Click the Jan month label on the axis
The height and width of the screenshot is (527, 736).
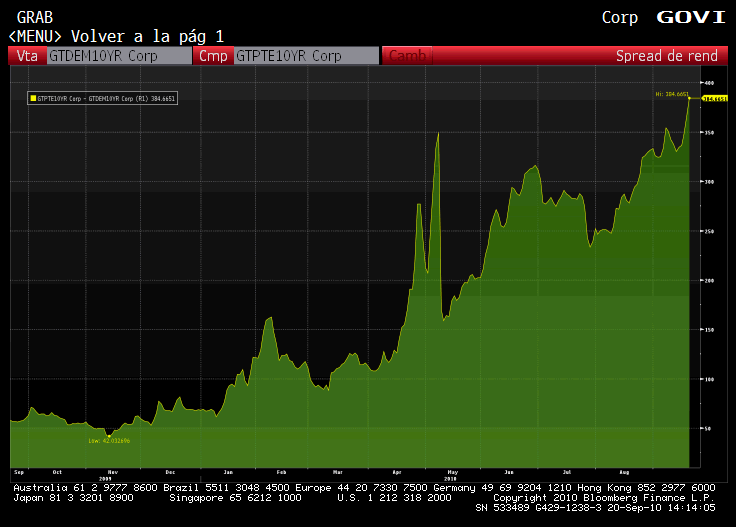tap(228, 472)
